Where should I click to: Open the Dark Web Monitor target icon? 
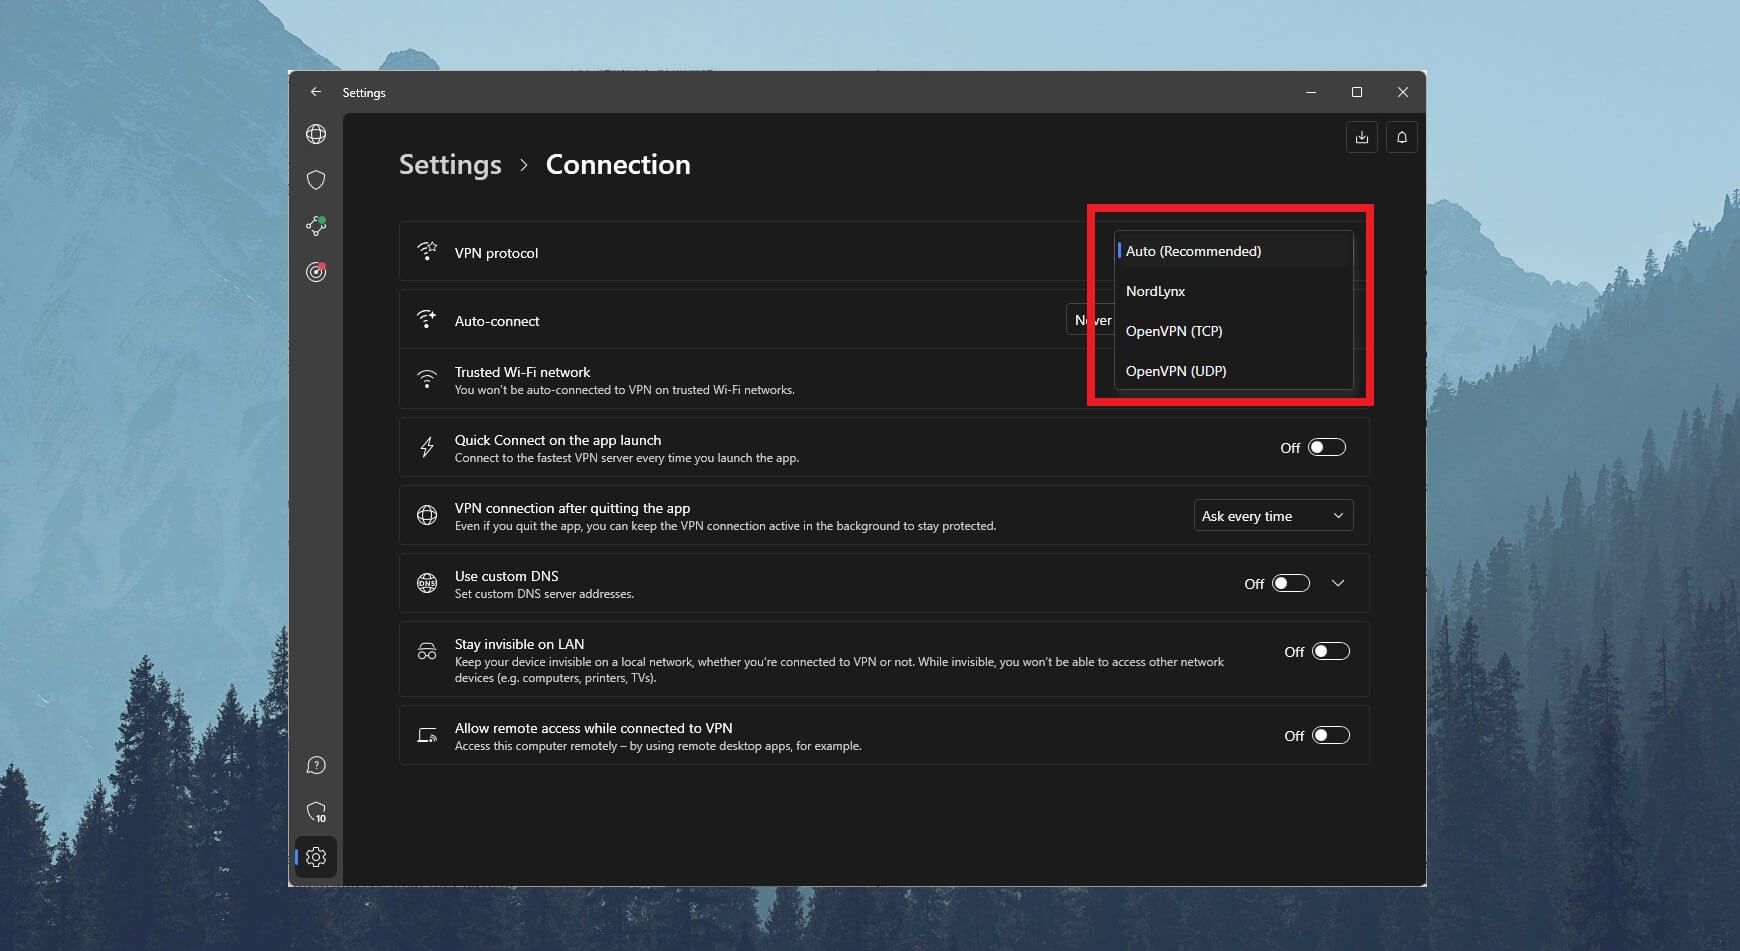316,272
